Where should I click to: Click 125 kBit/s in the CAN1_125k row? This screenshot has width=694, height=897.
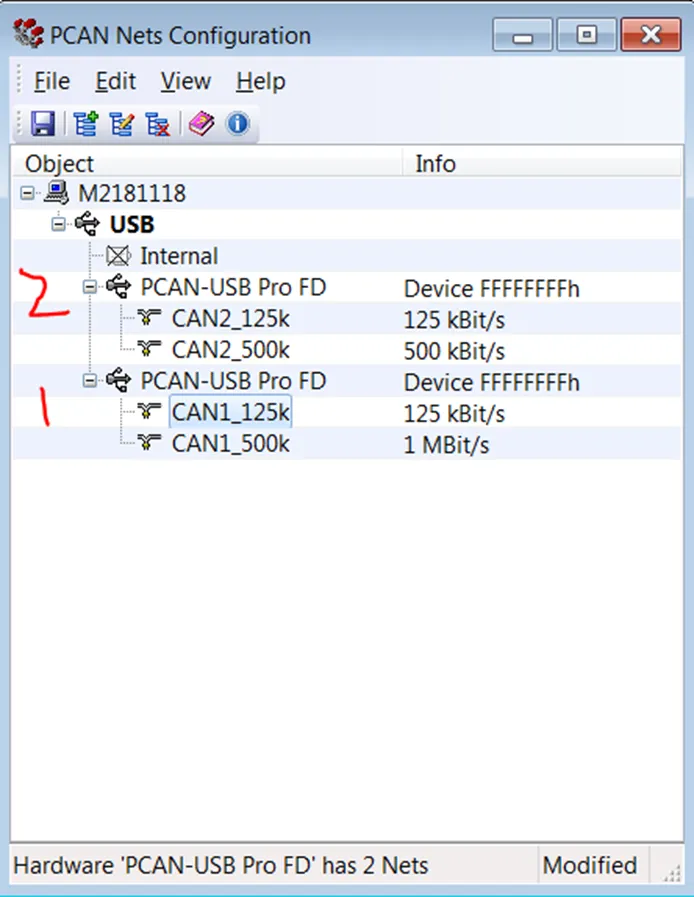click(454, 414)
